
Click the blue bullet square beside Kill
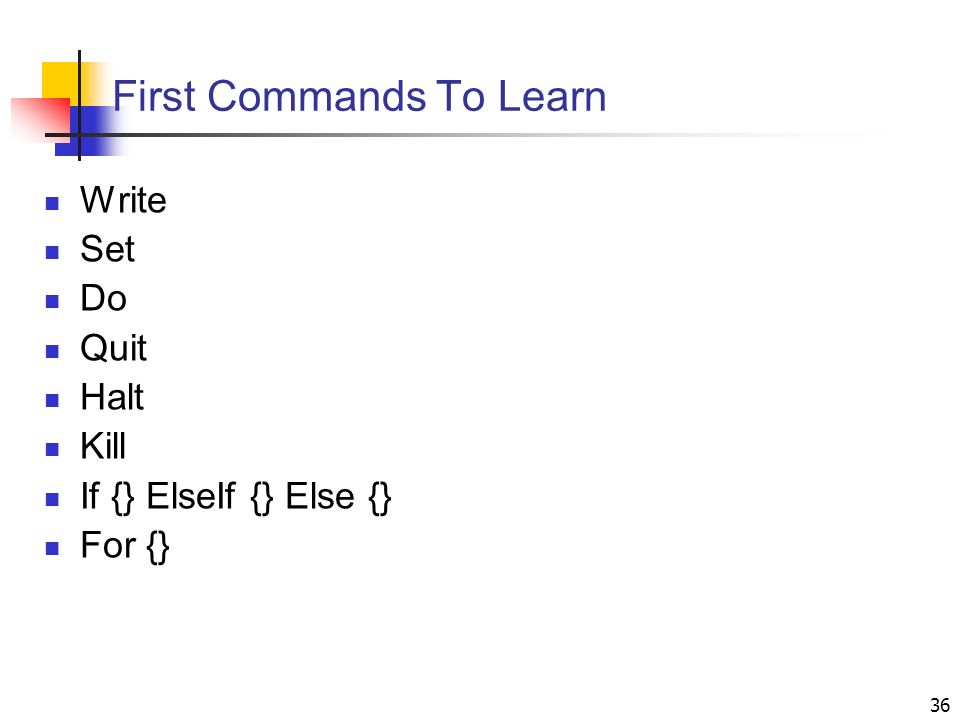tap(52, 449)
